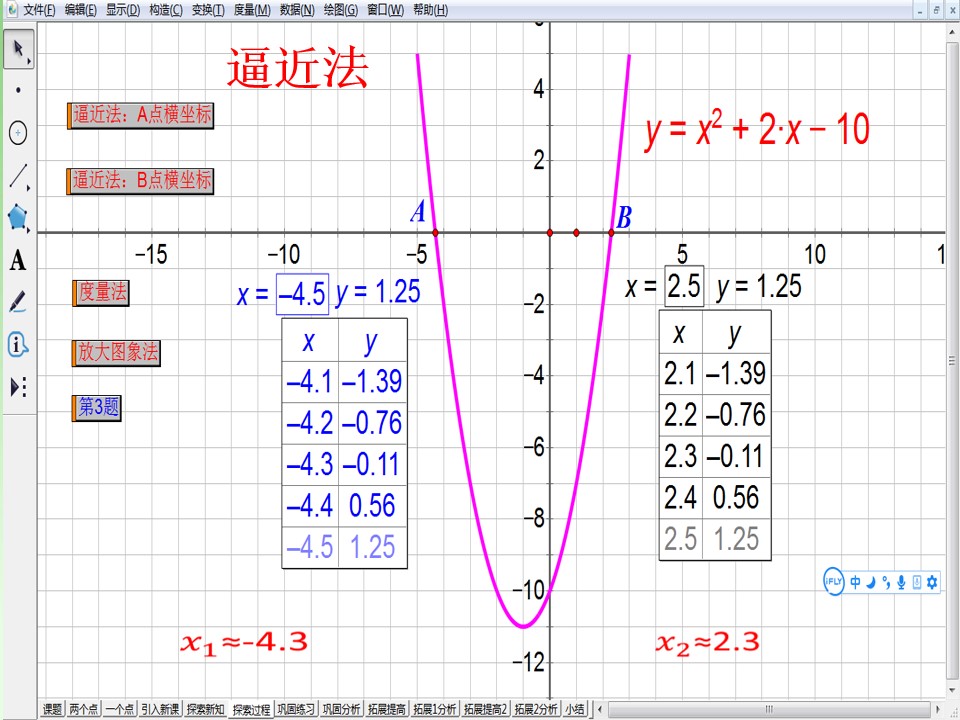
Task: Switch to the 课题 page tab
Action: tap(52, 709)
